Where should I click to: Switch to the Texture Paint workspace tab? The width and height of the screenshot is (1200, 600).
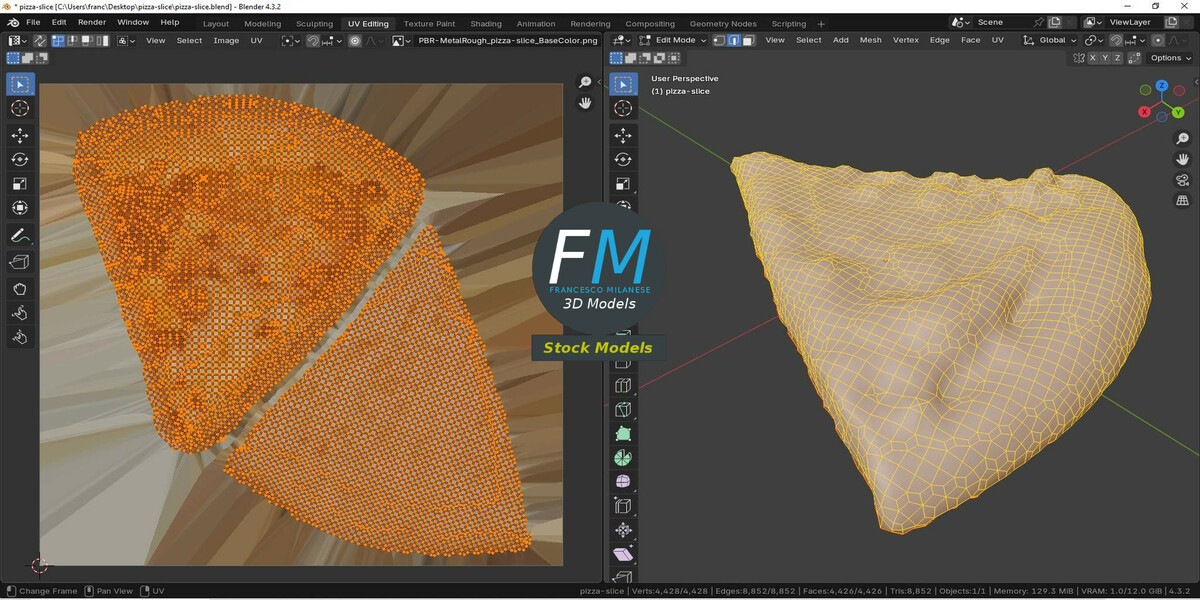click(429, 23)
